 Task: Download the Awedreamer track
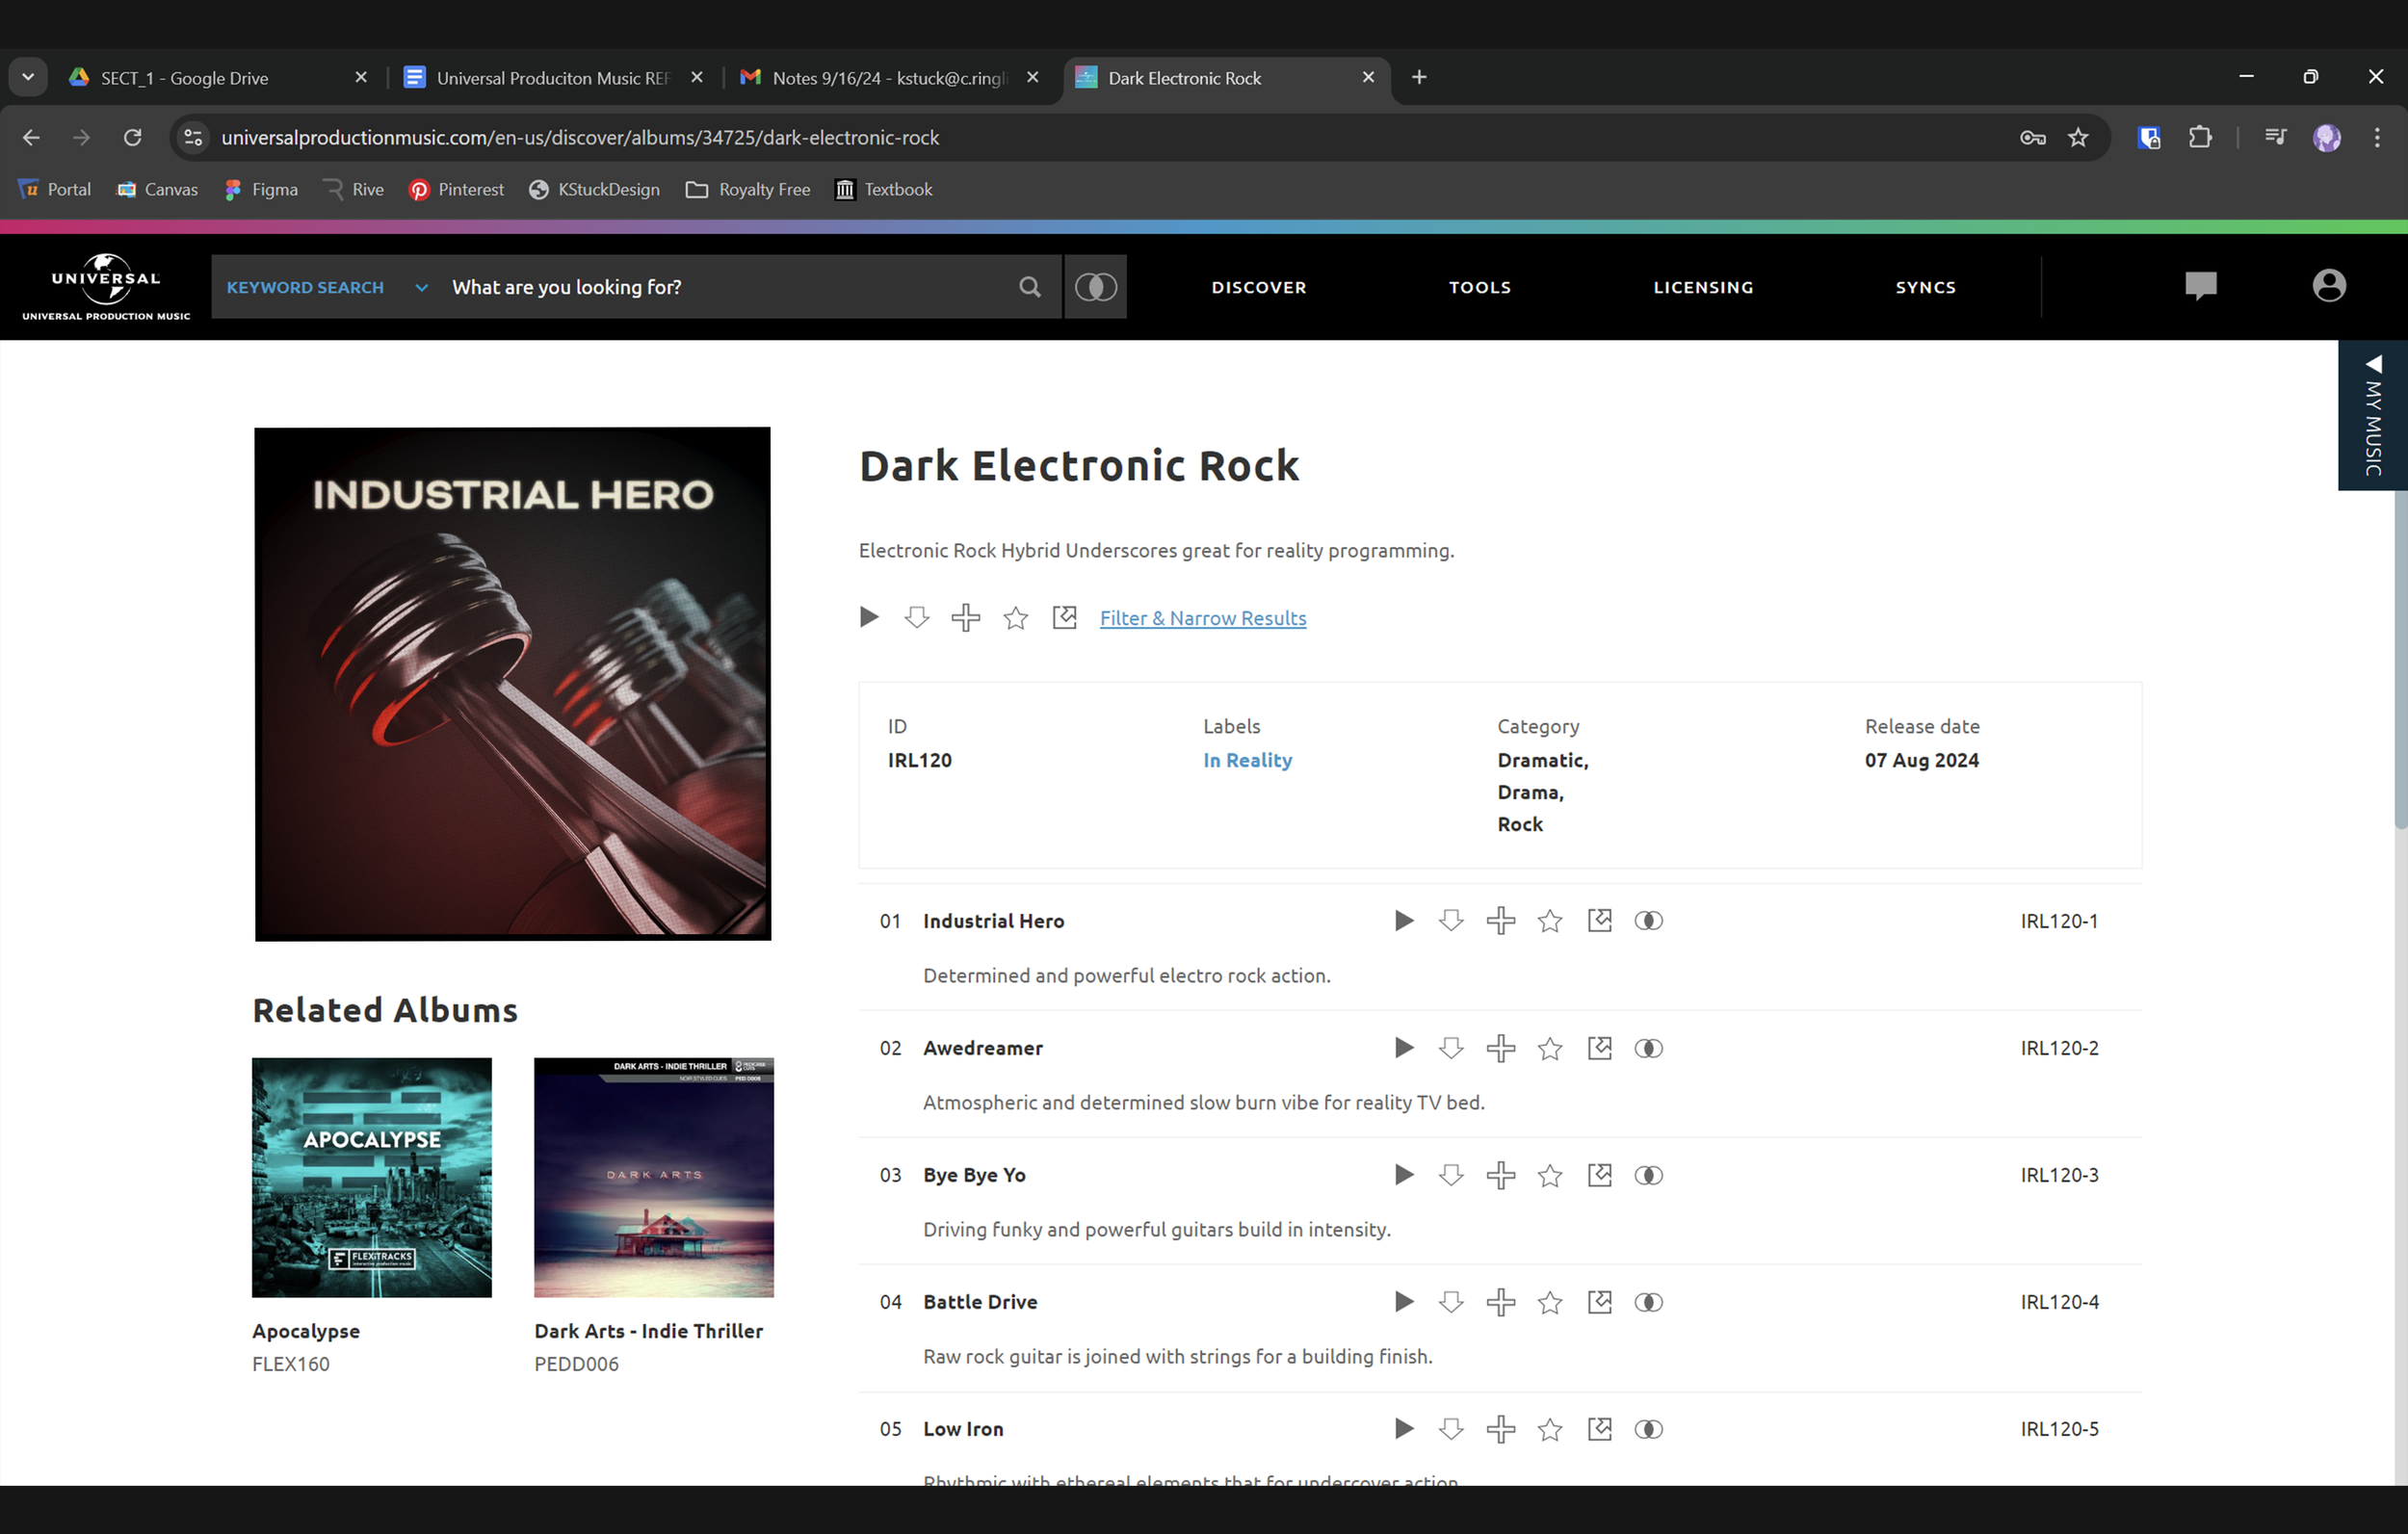pyautogui.click(x=1451, y=1047)
